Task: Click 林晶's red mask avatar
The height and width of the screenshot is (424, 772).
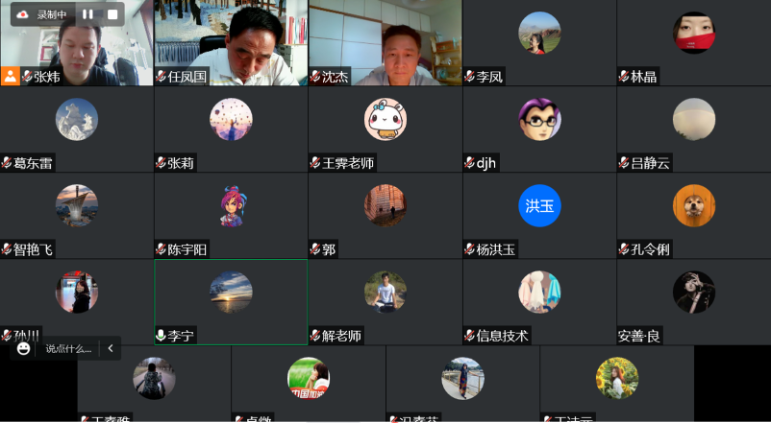Action: tap(694, 33)
